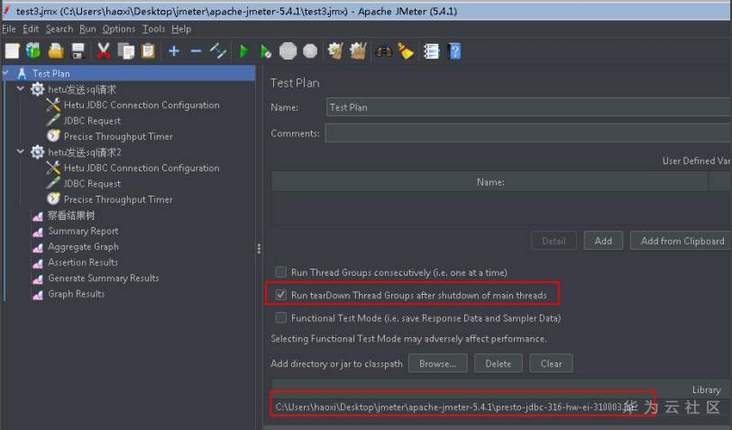The image size is (732, 430).
Task: Select Generate Summary Results listener
Action: (103, 278)
